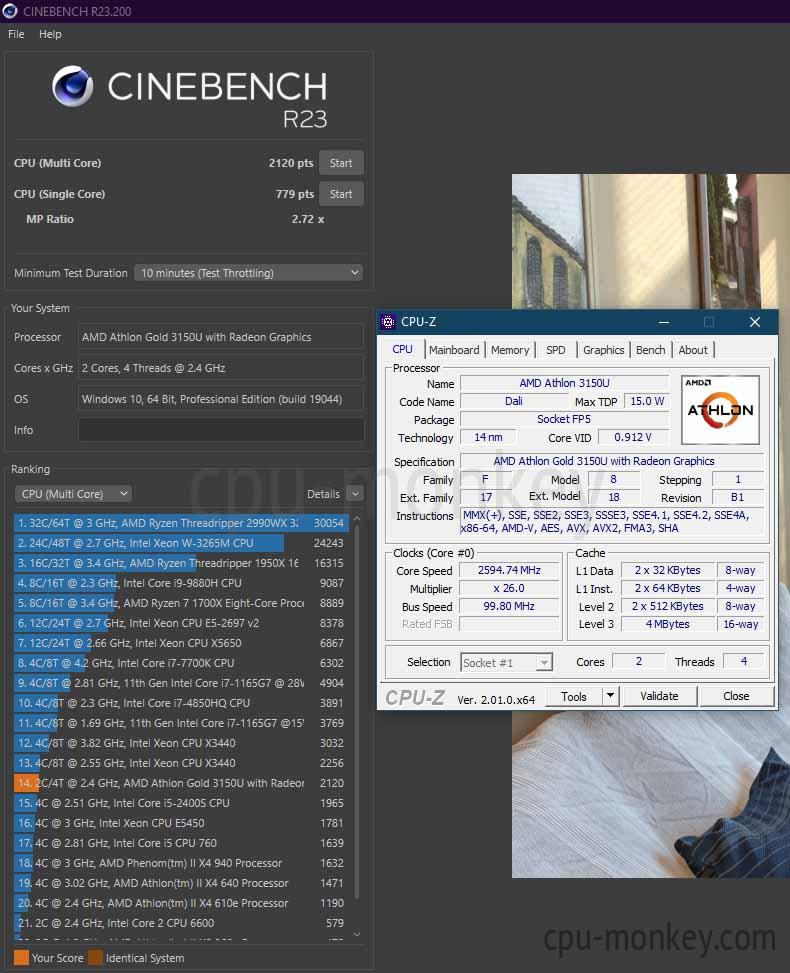Open Tools dropdown arrow in CPU-Z

[x=611, y=696]
